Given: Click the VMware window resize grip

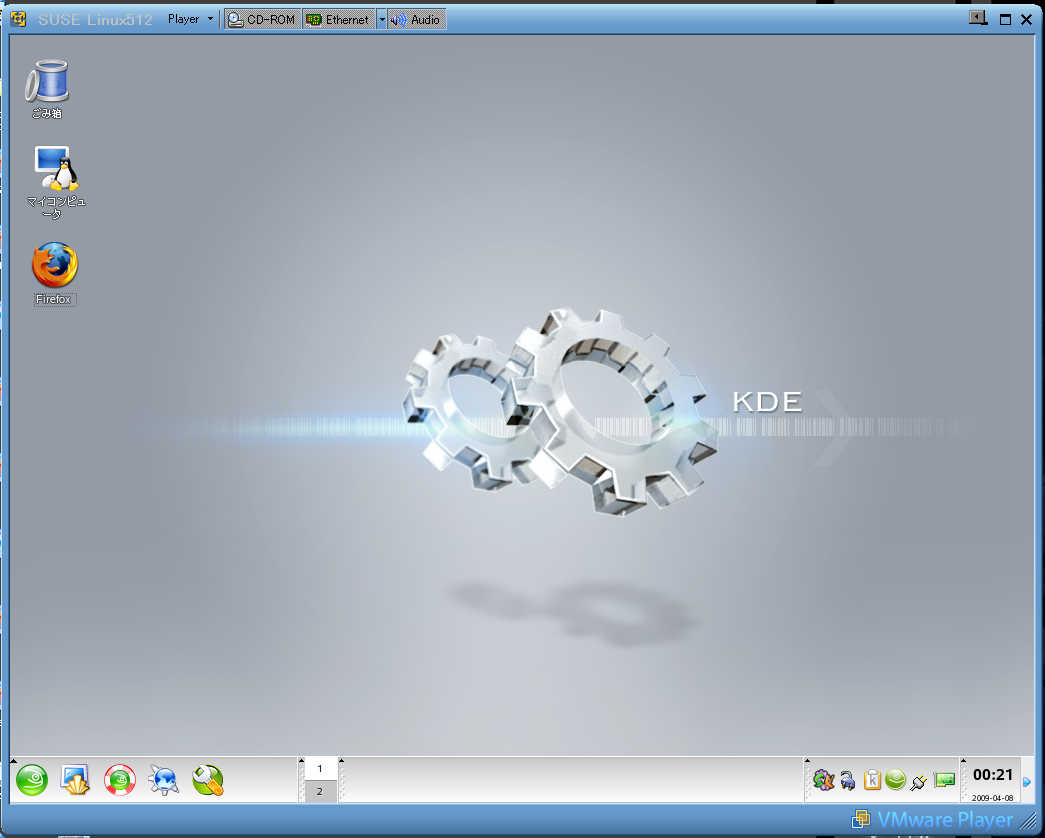Looking at the screenshot, I should click(x=1028, y=821).
